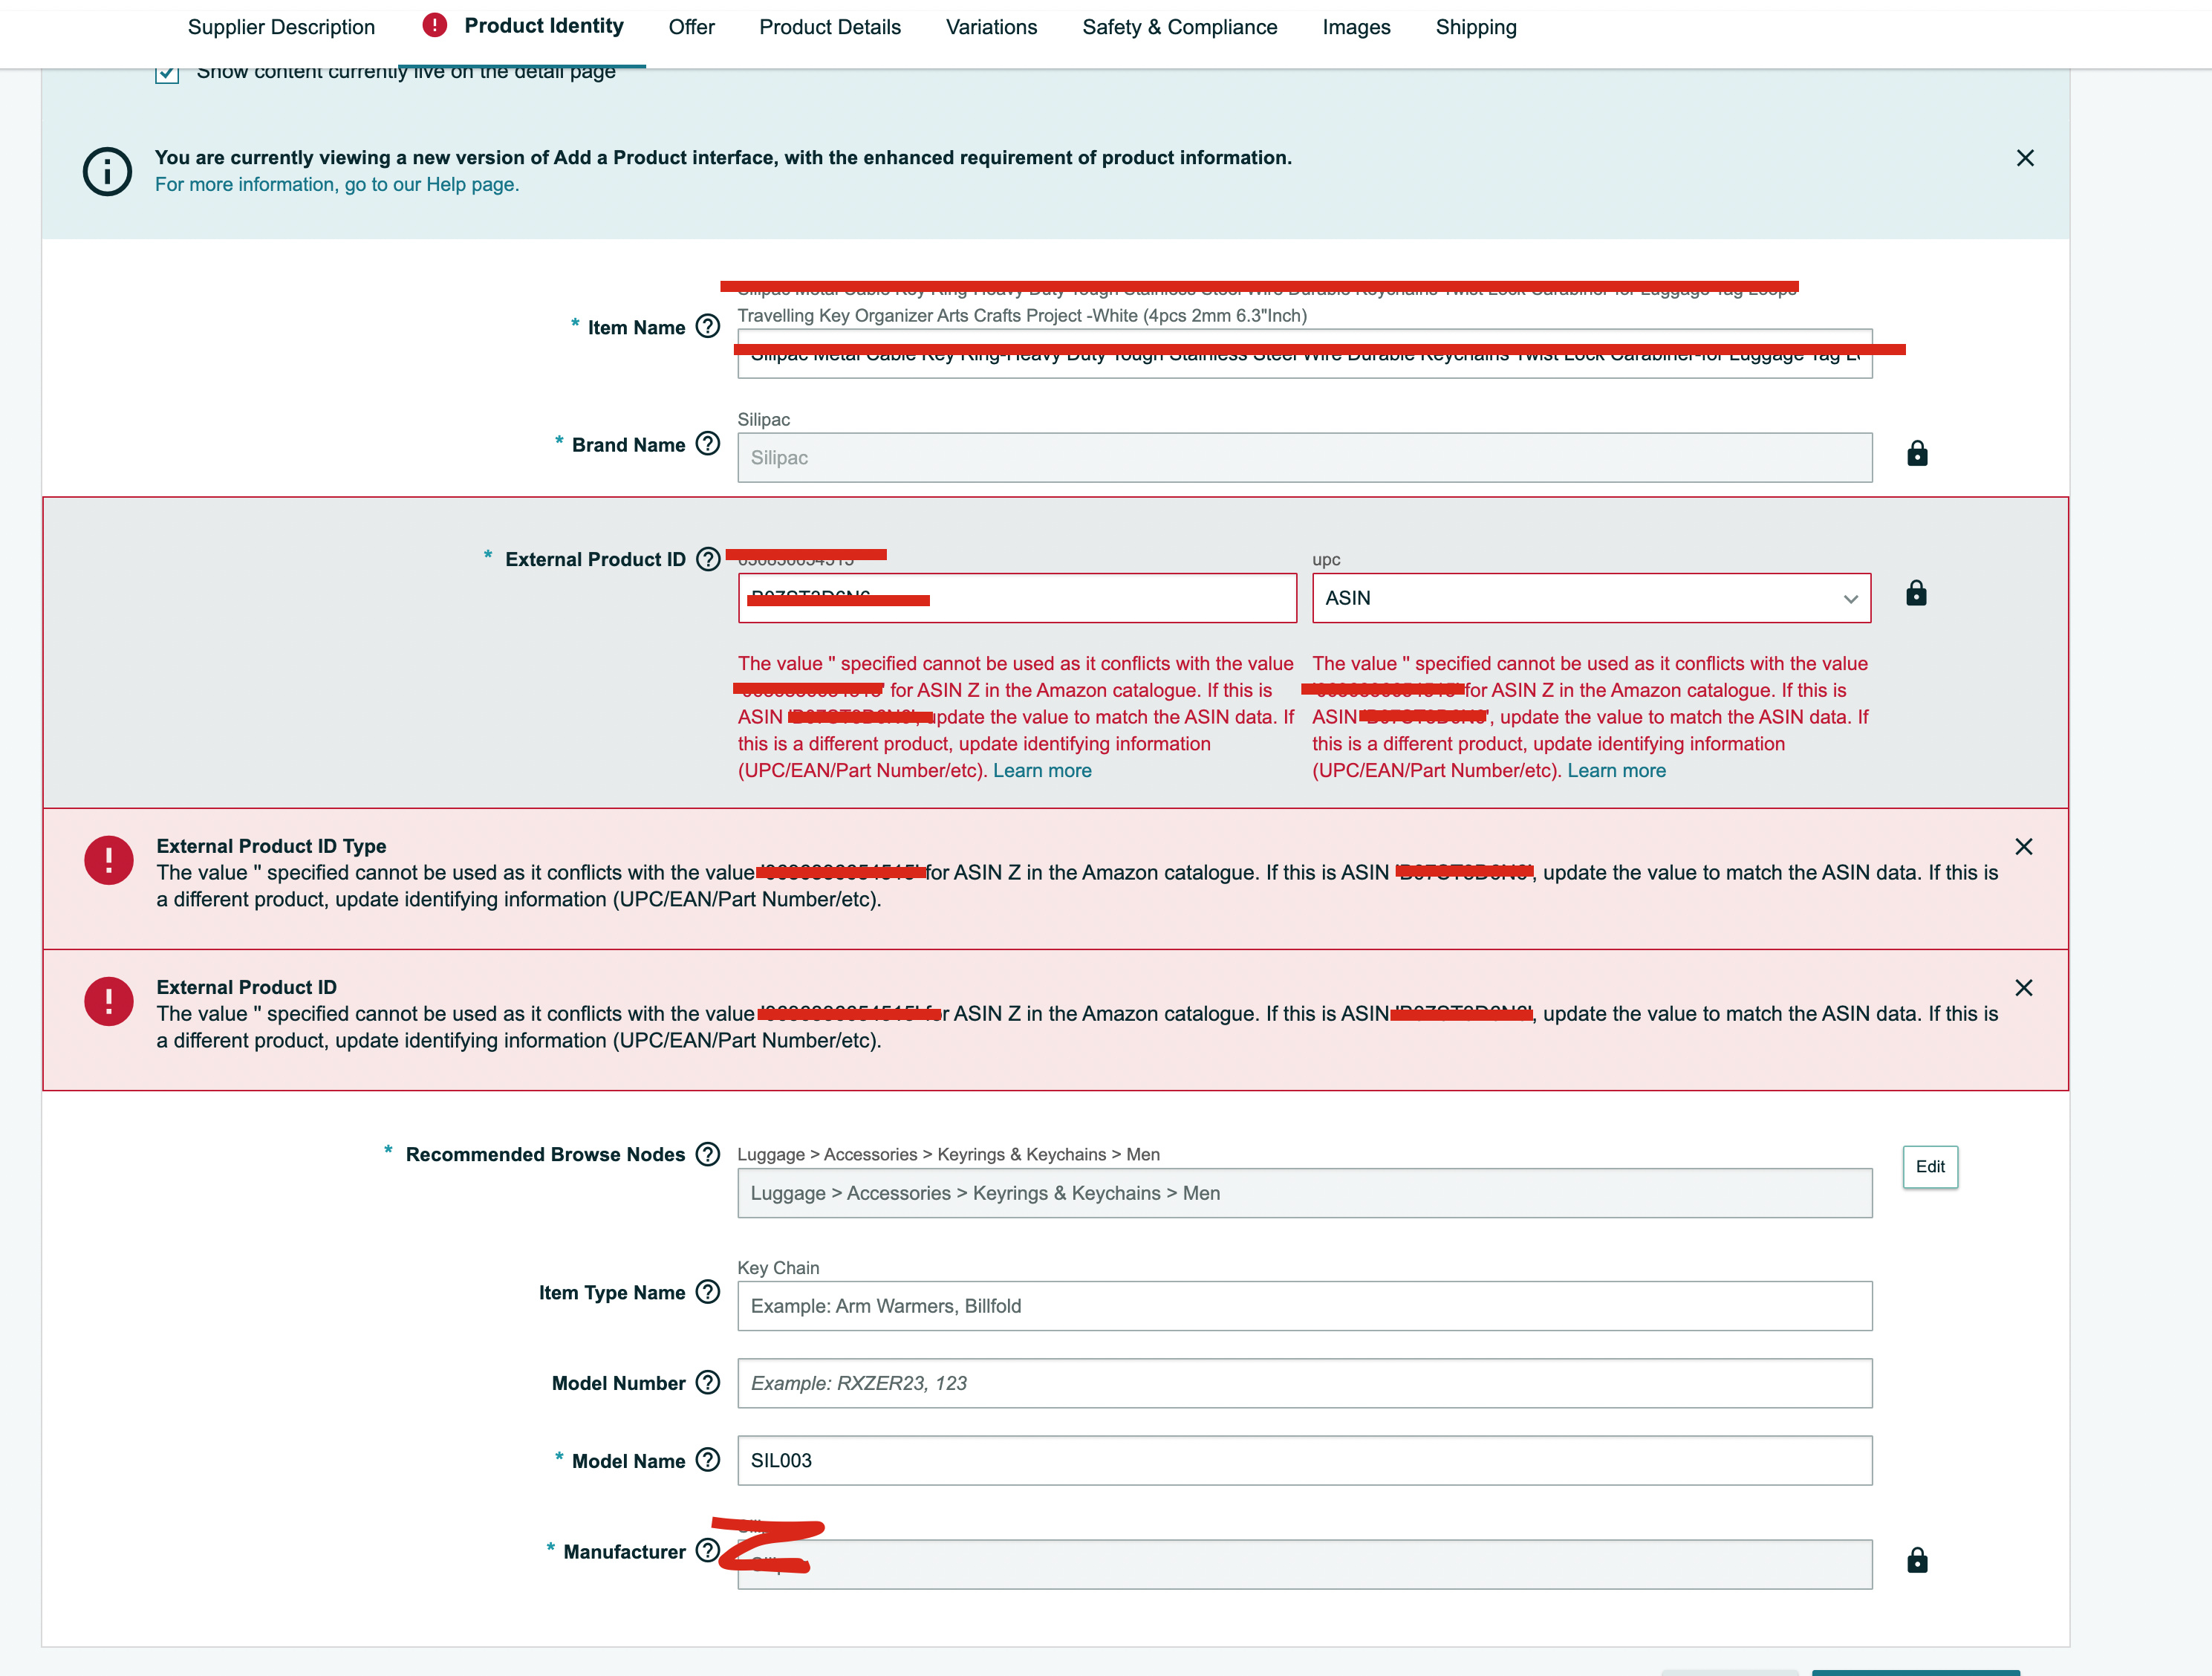The height and width of the screenshot is (1676, 2212).
Task: Click the Model Name input field
Action: point(1304,1460)
